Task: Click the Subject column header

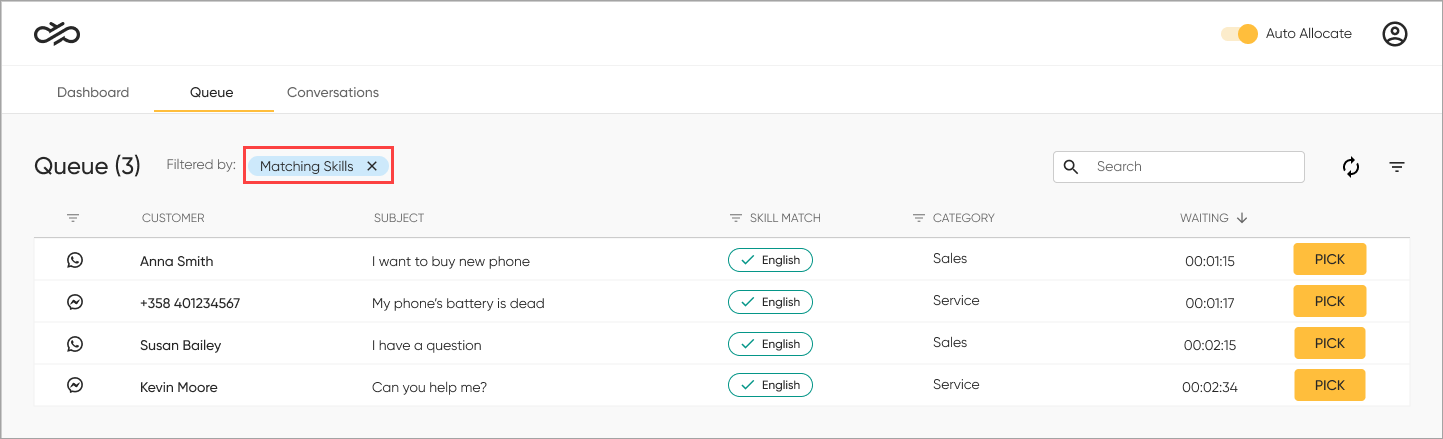Action: (399, 218)
